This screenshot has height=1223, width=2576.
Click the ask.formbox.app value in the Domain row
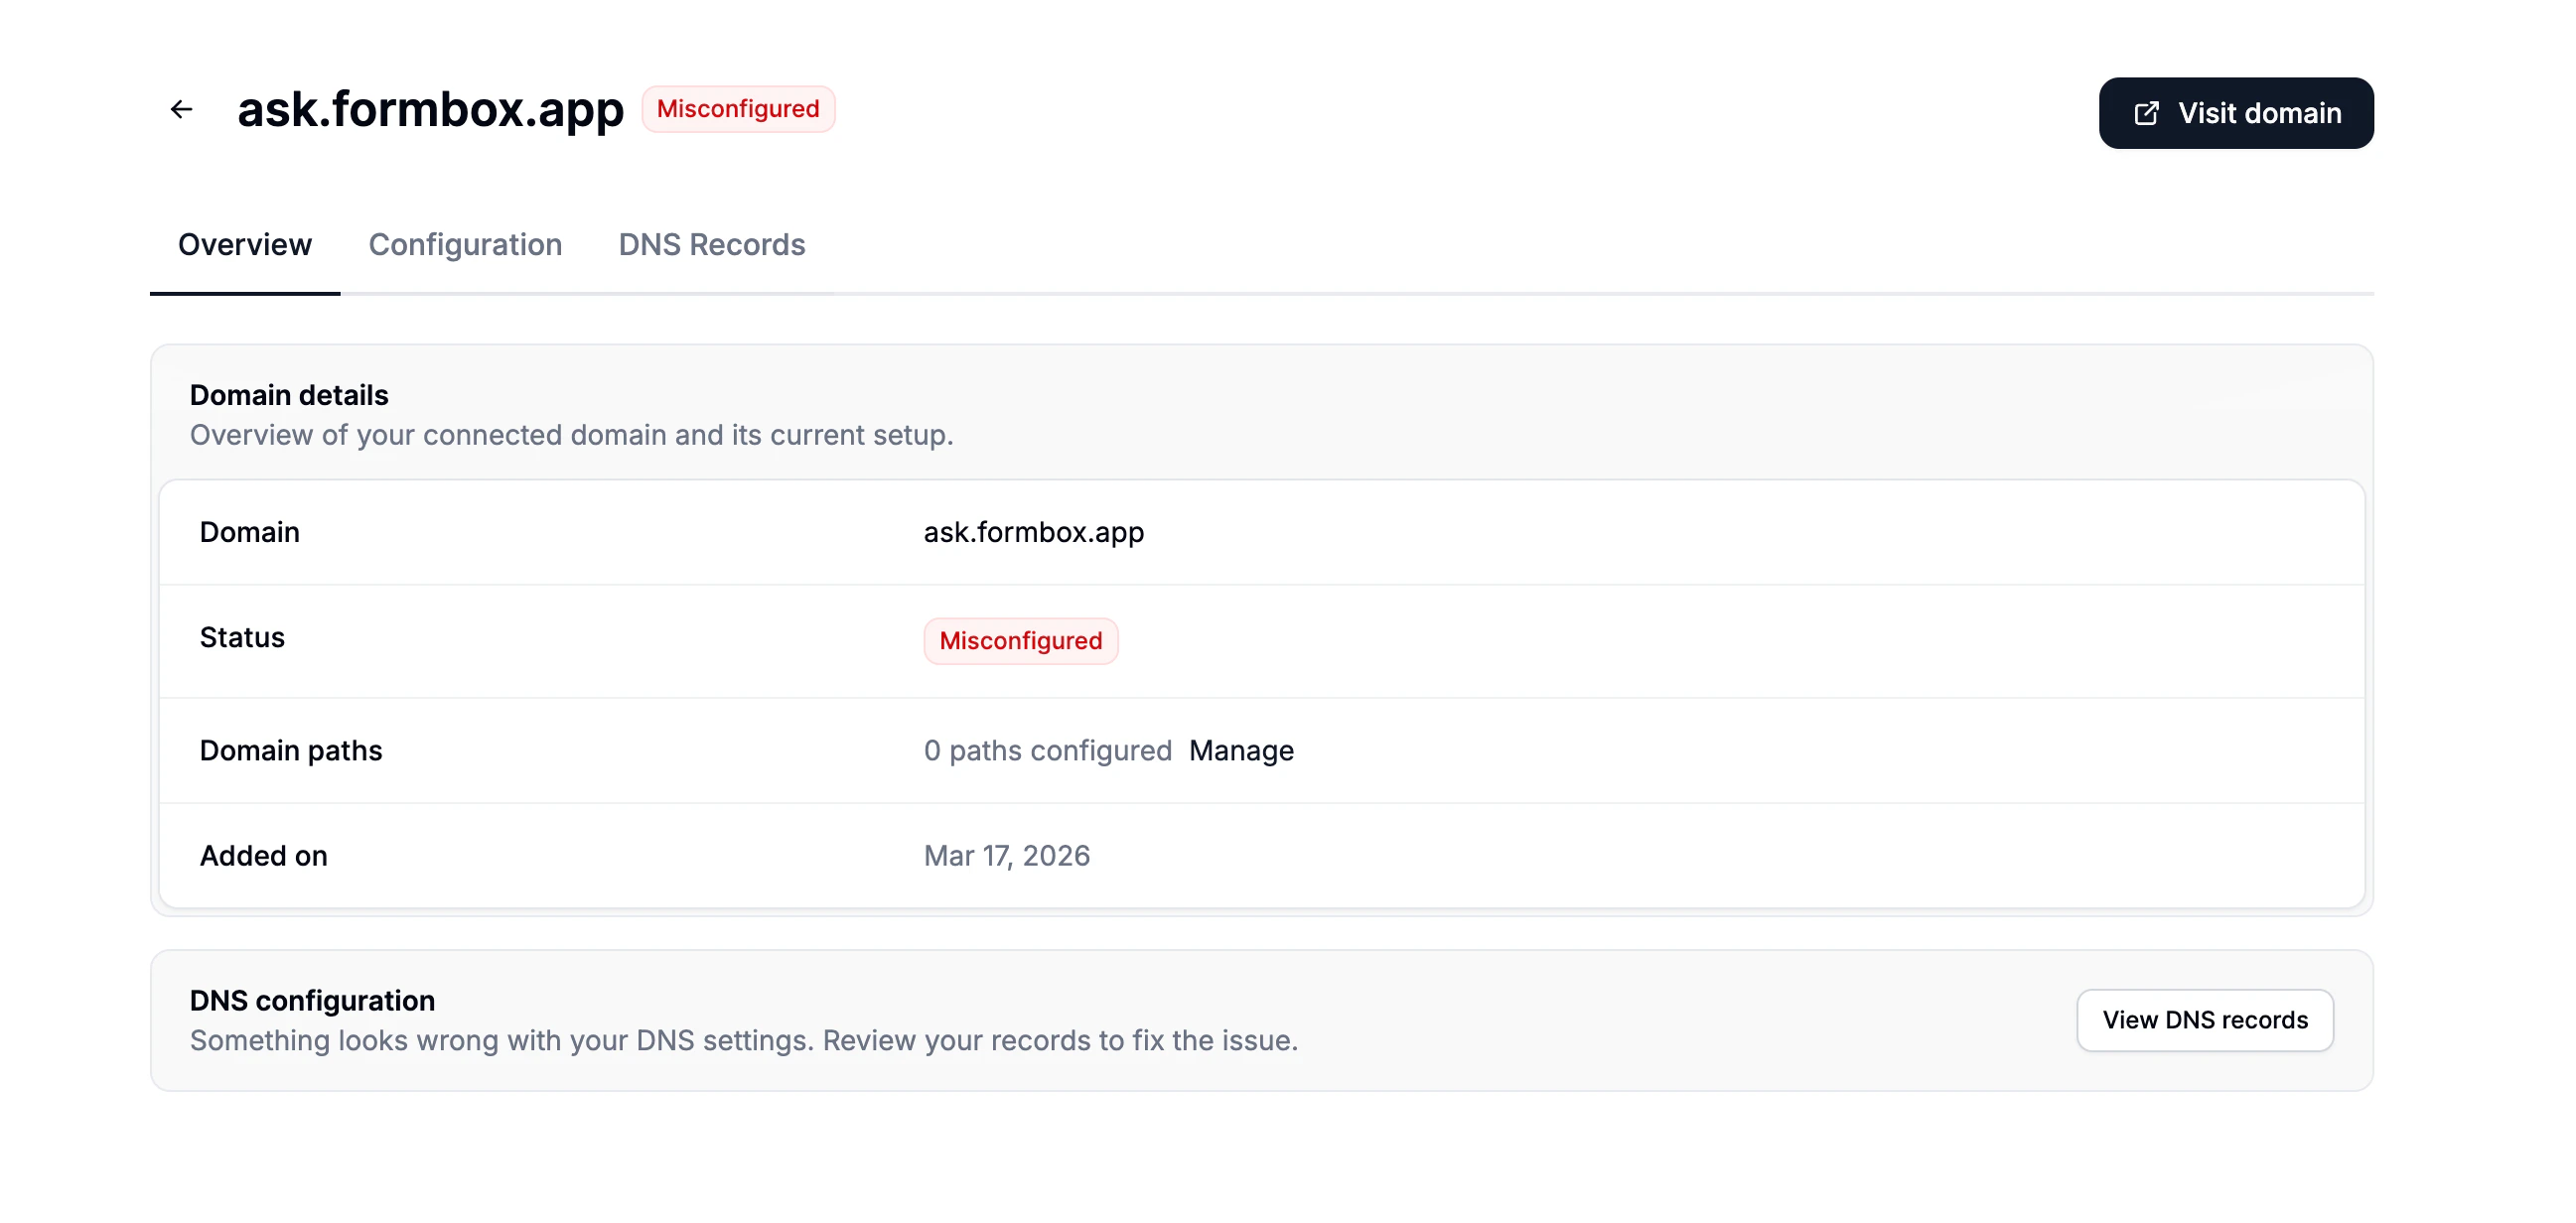[x=1033, y=532]
